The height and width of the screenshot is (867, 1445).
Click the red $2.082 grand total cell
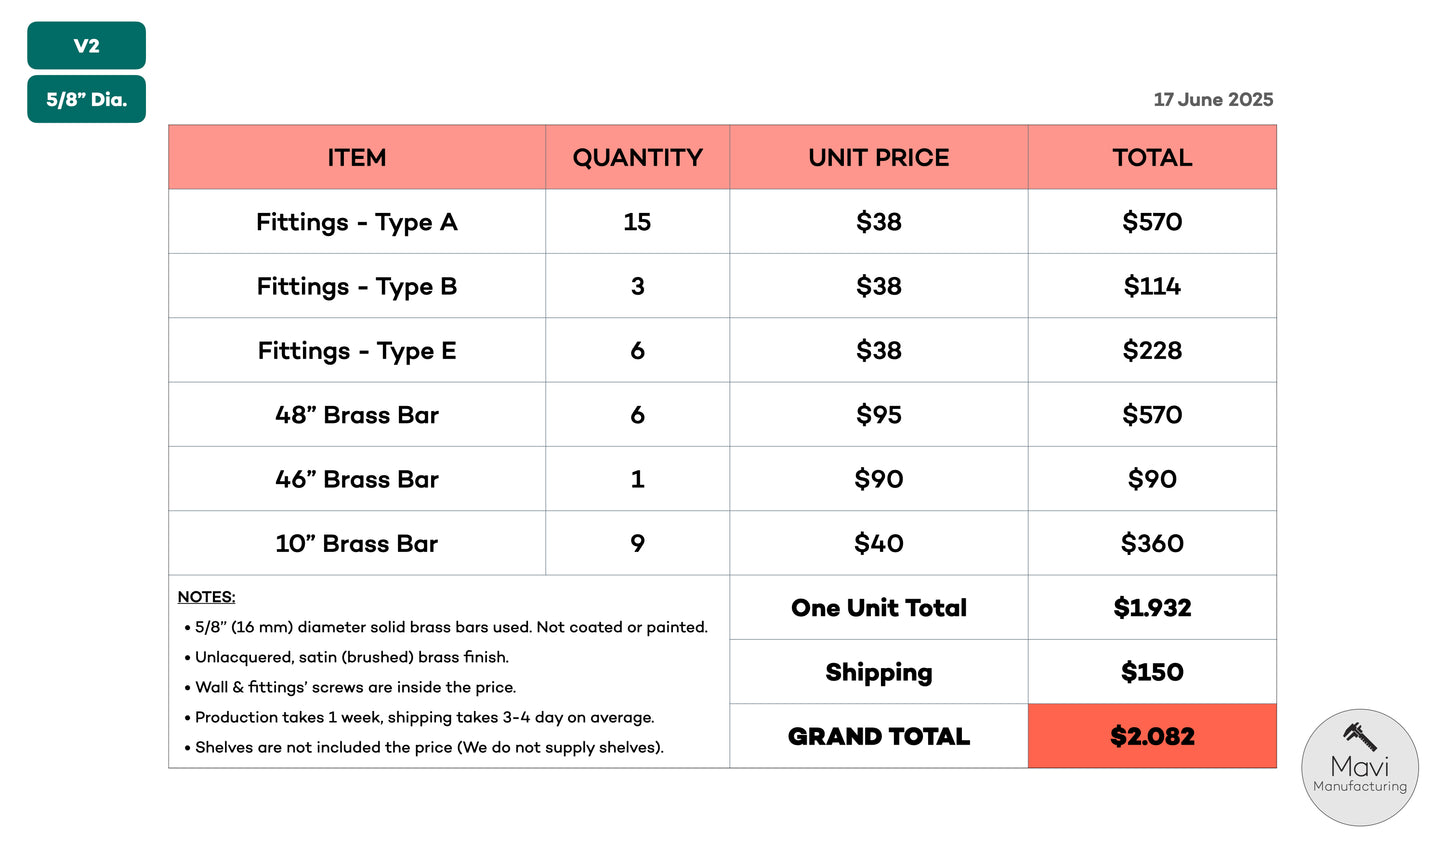(x=1152, y=736)
